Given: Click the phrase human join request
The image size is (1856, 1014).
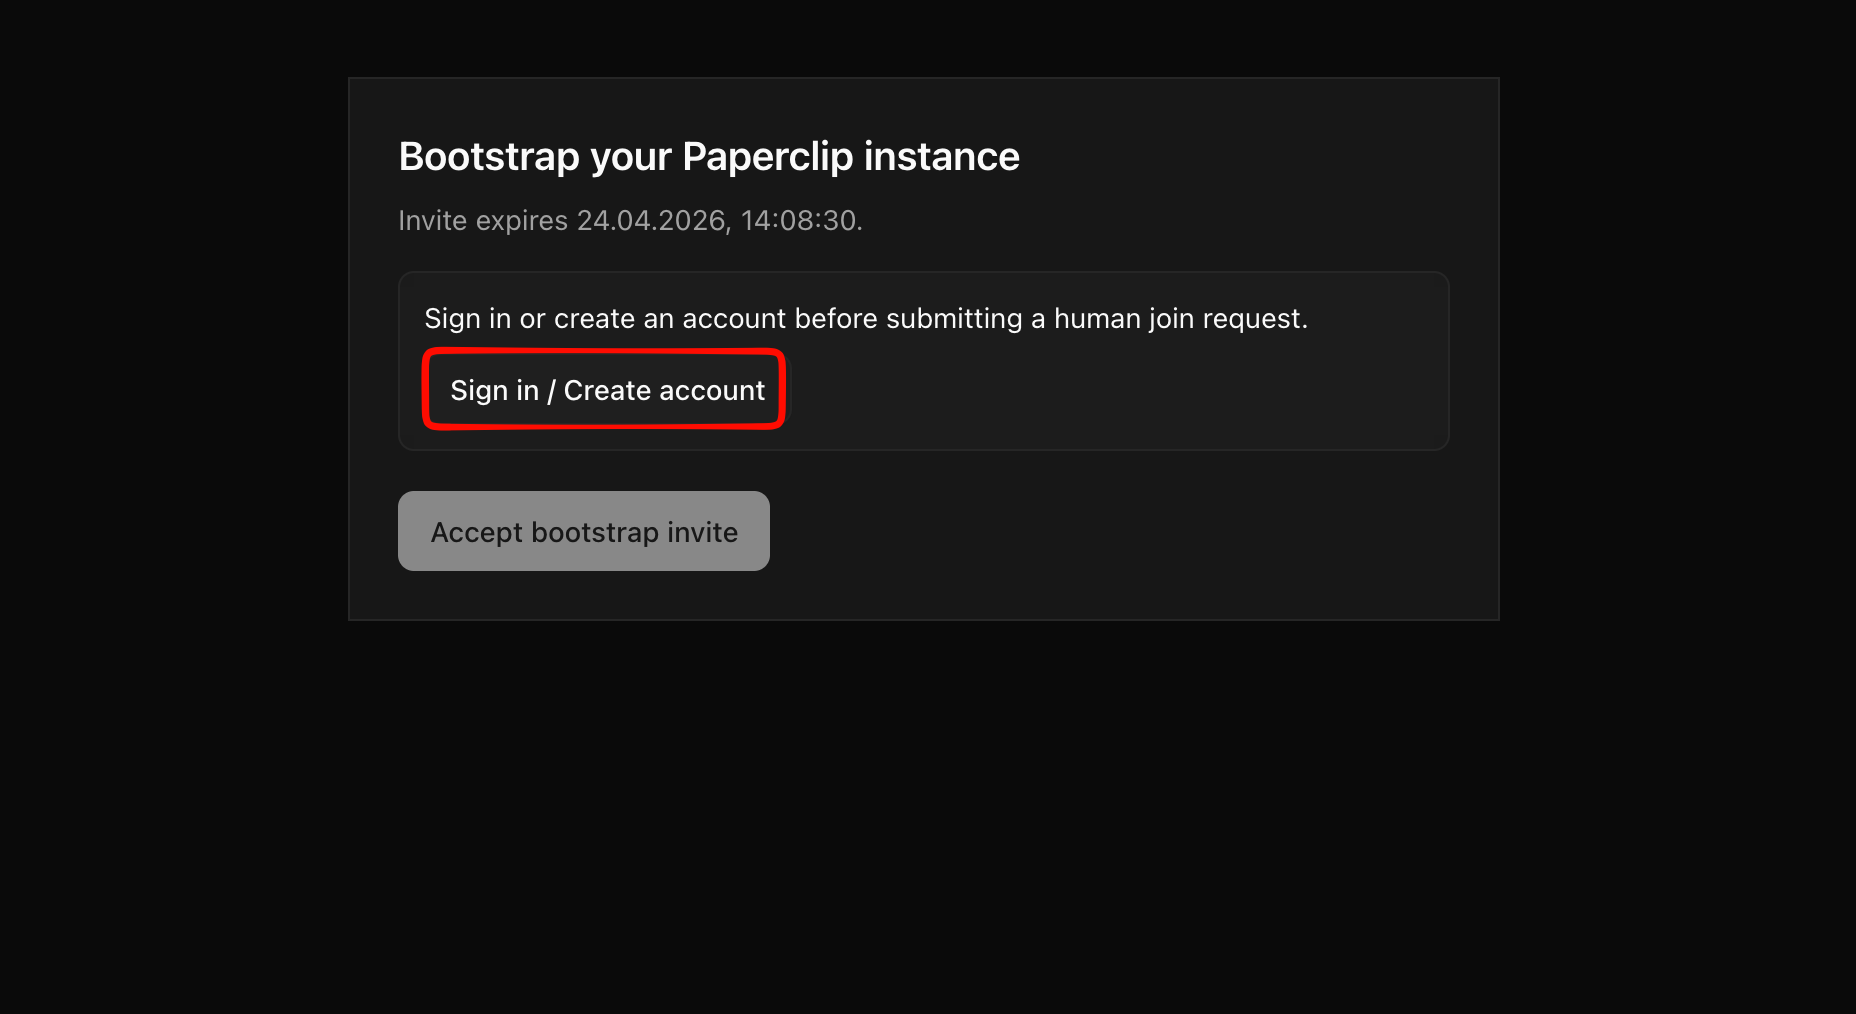Looking at the screenshot, I should (x=1180, y=319).
